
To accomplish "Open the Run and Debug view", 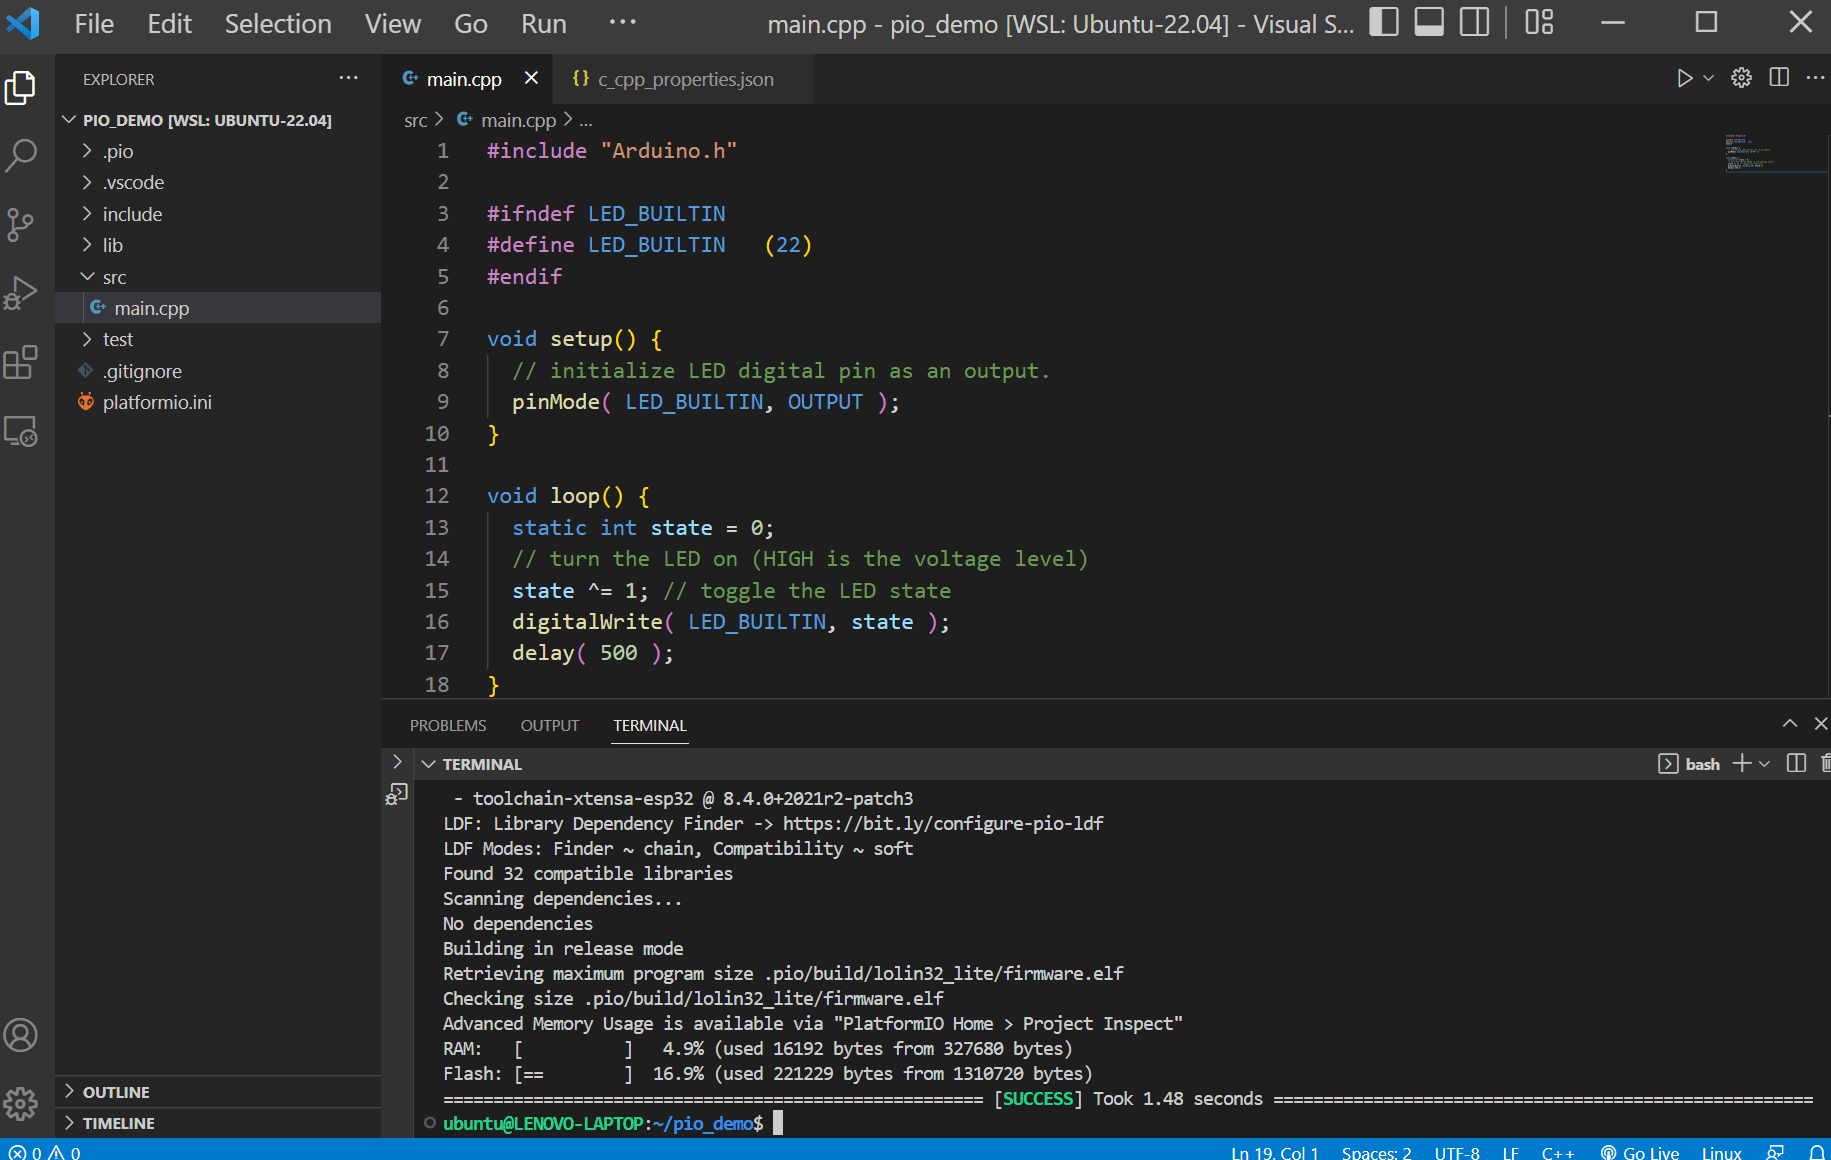I will coord(21,293).
